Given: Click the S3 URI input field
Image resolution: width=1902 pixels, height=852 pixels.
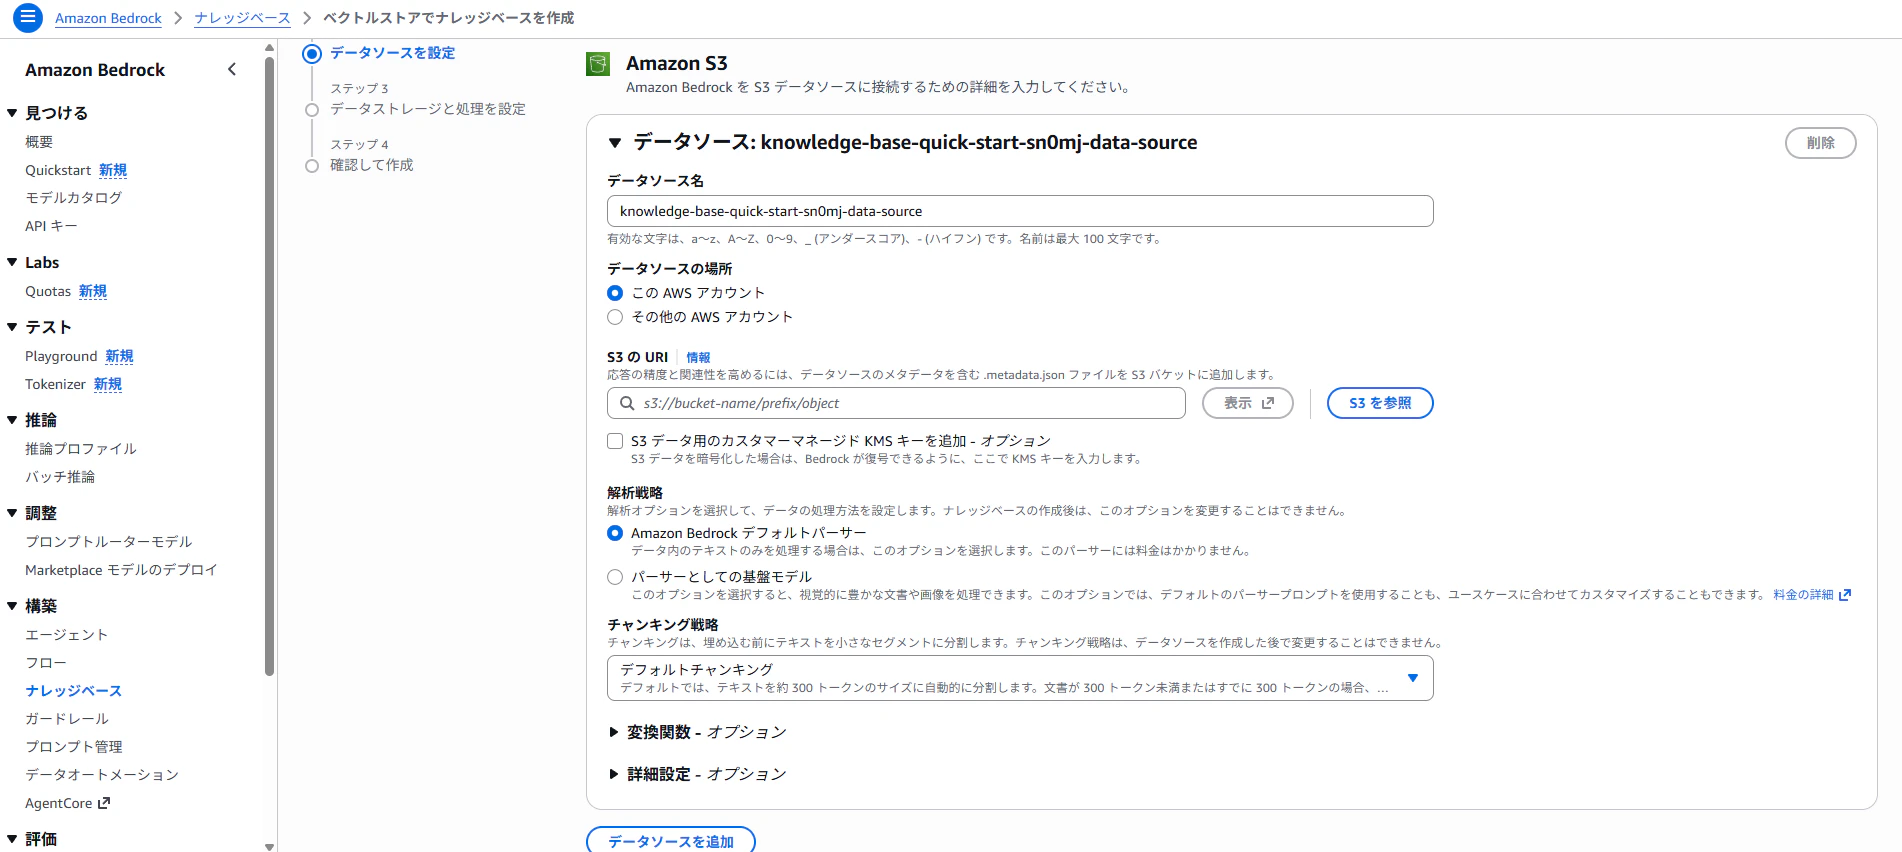Looking at the screenshot, I should click(896, 403).
